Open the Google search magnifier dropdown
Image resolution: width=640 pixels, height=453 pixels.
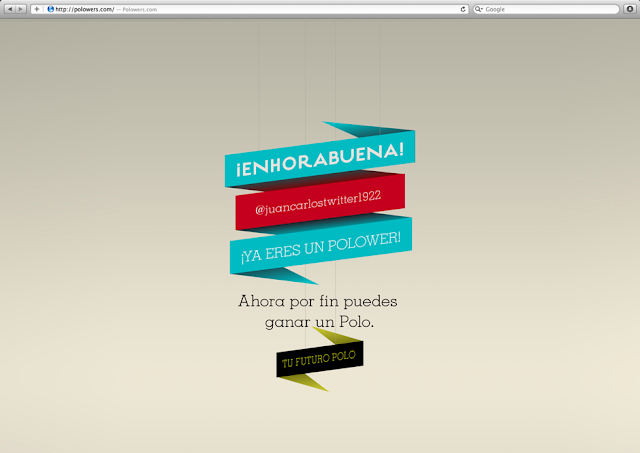point(478,9)
